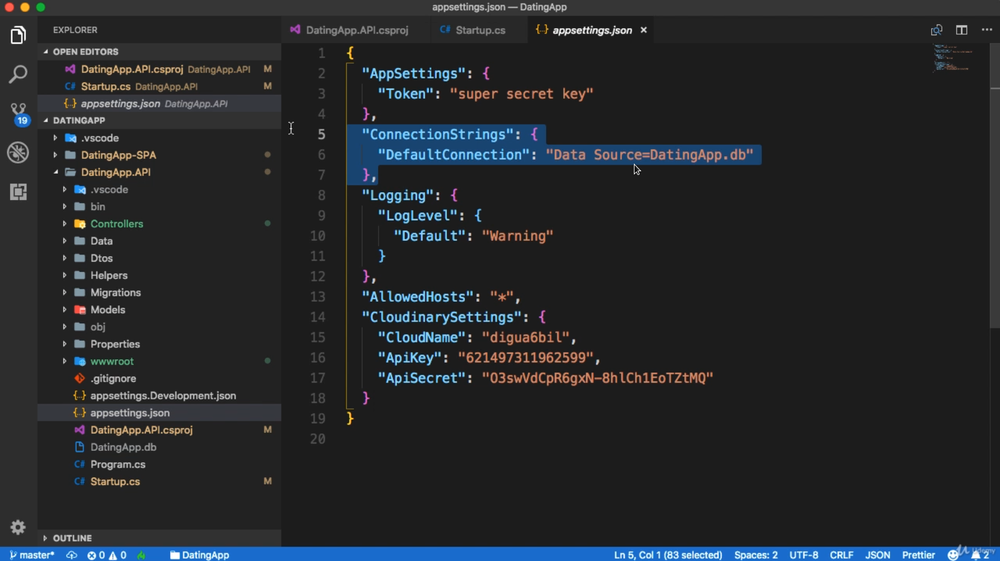The image size is (1000, 561).
Task: Click the "Warning" value on line 10
Action: click(517, 236)
